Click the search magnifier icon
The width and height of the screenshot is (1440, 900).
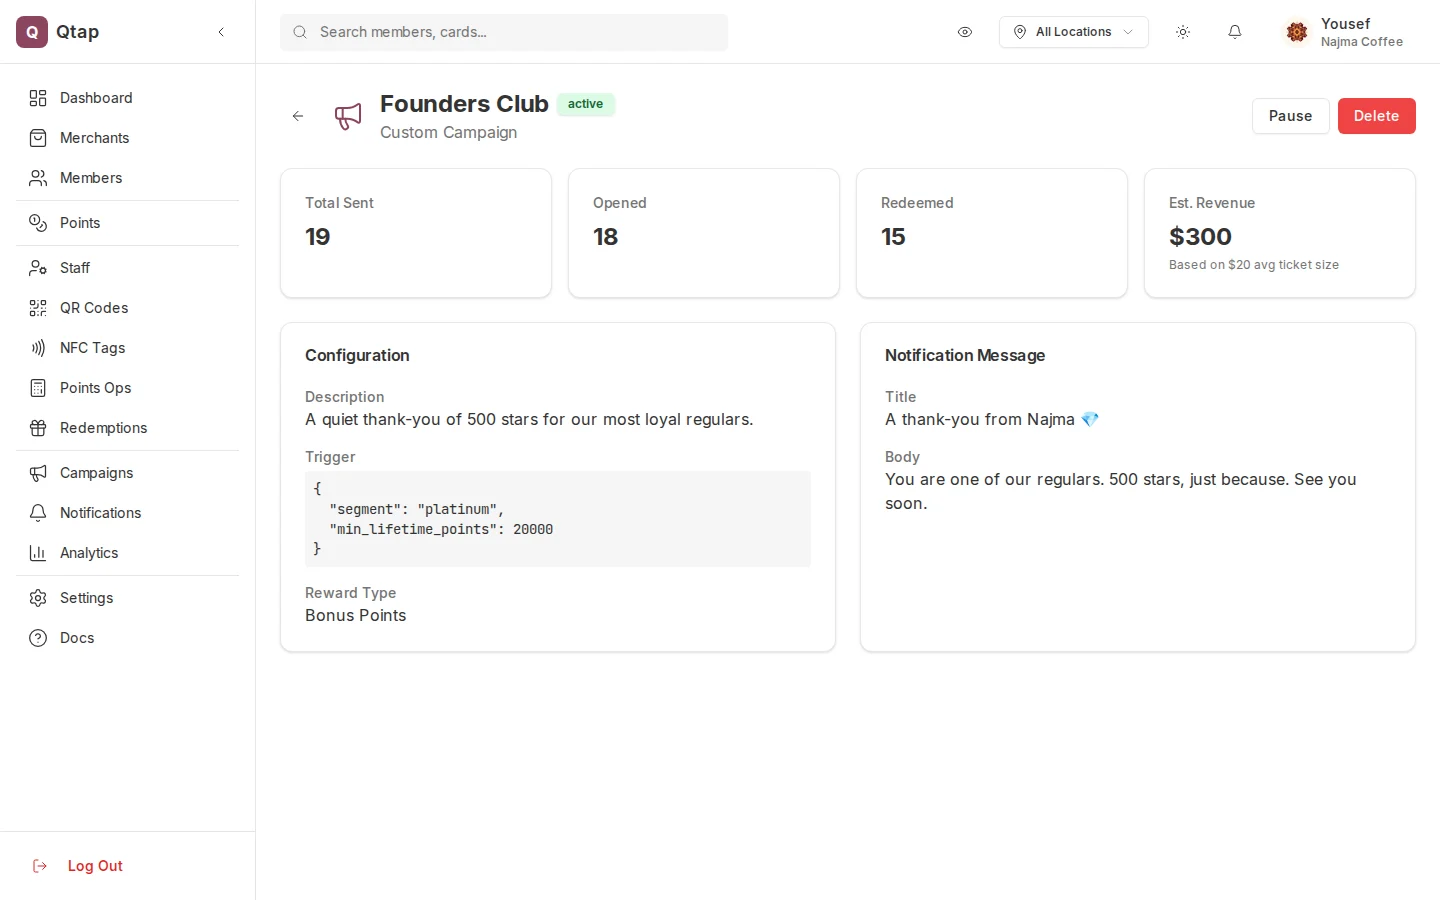coord(300,32)
